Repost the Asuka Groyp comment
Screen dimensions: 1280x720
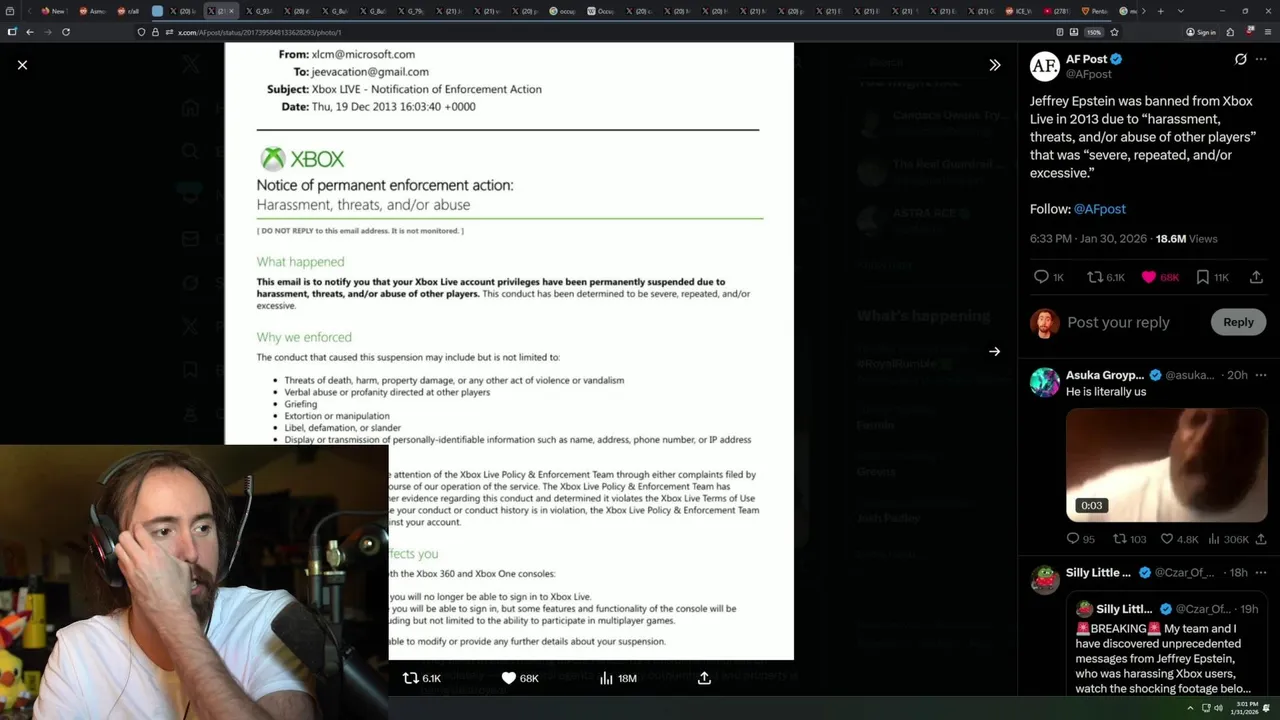(1130, 539)
